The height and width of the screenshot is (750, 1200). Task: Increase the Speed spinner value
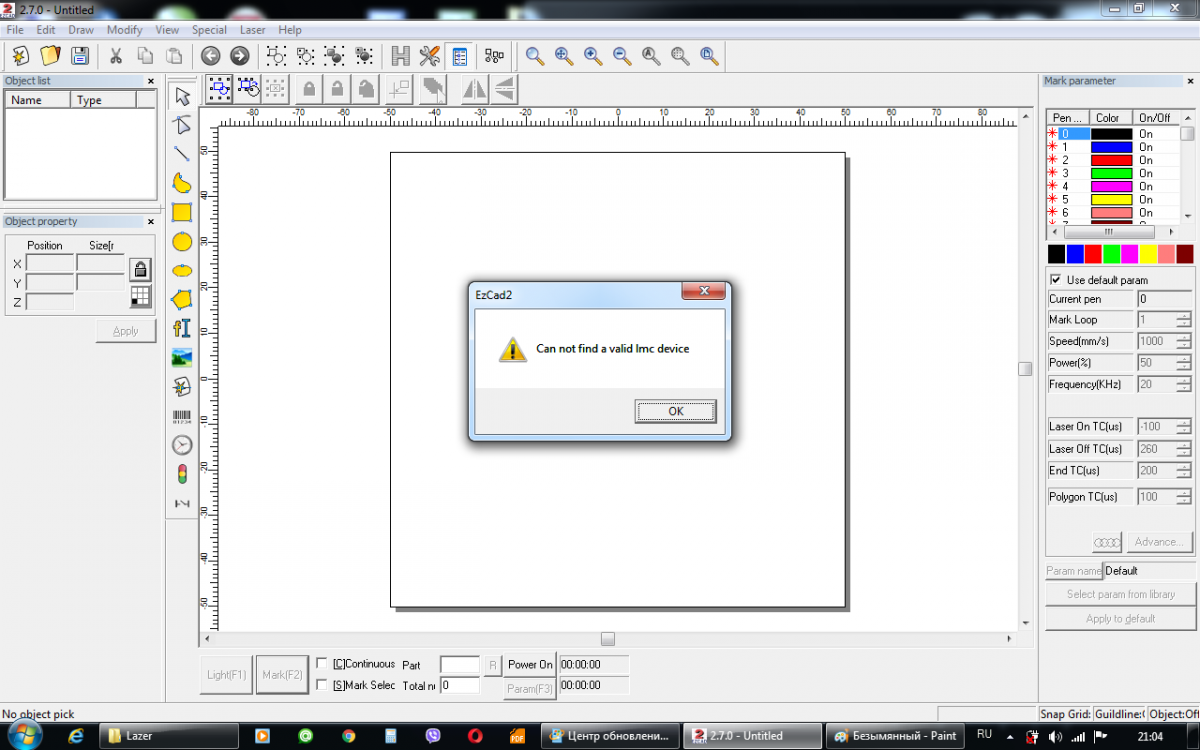1184,337
